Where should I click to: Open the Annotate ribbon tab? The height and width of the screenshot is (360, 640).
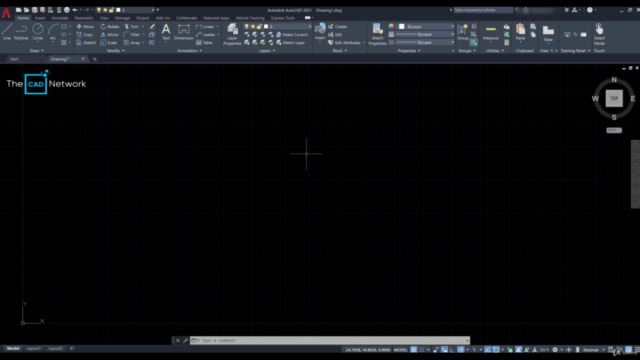tap(60, 18)
